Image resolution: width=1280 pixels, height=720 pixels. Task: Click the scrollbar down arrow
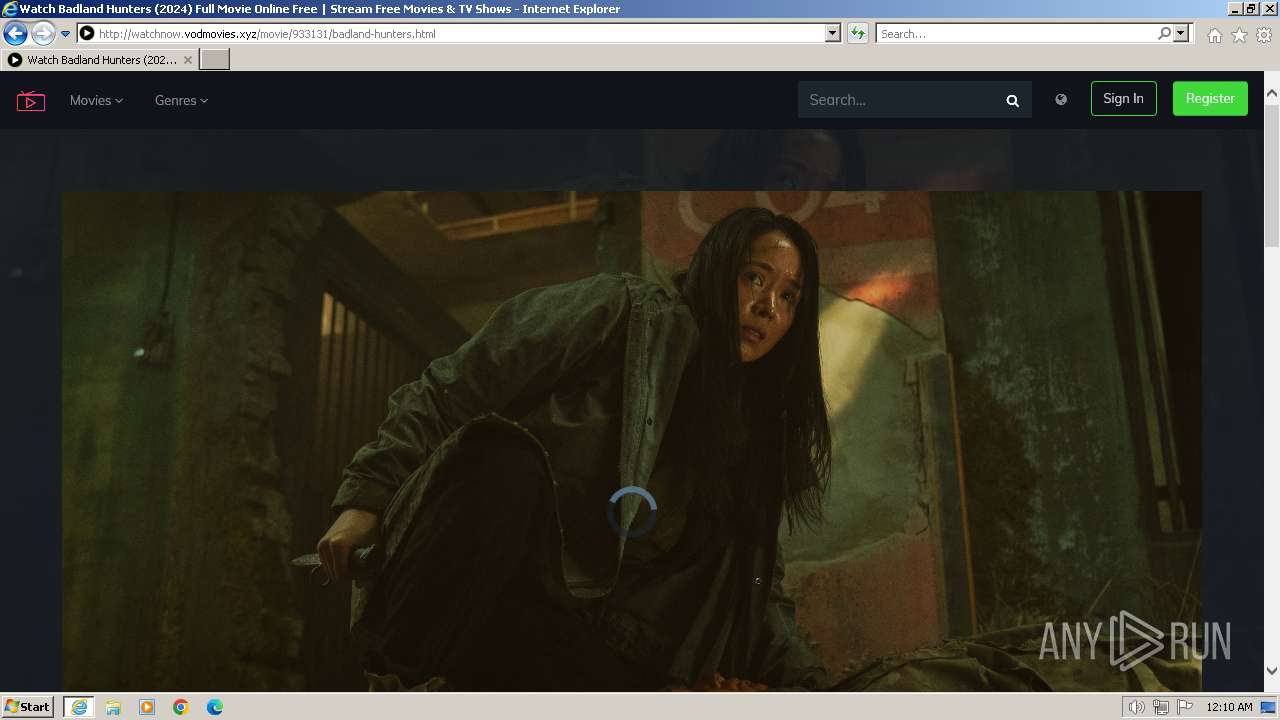[1272, 671]
